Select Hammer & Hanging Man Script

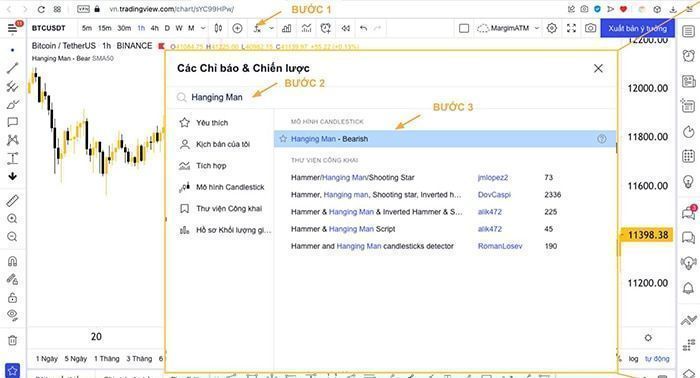343,229
